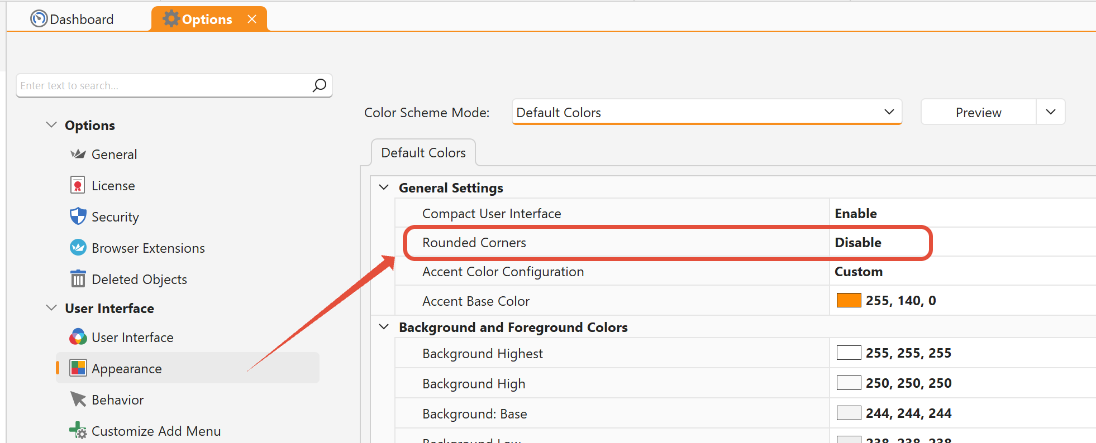
Task: Click the General crown icon in sidebar
Action: [x=78, y=155]
